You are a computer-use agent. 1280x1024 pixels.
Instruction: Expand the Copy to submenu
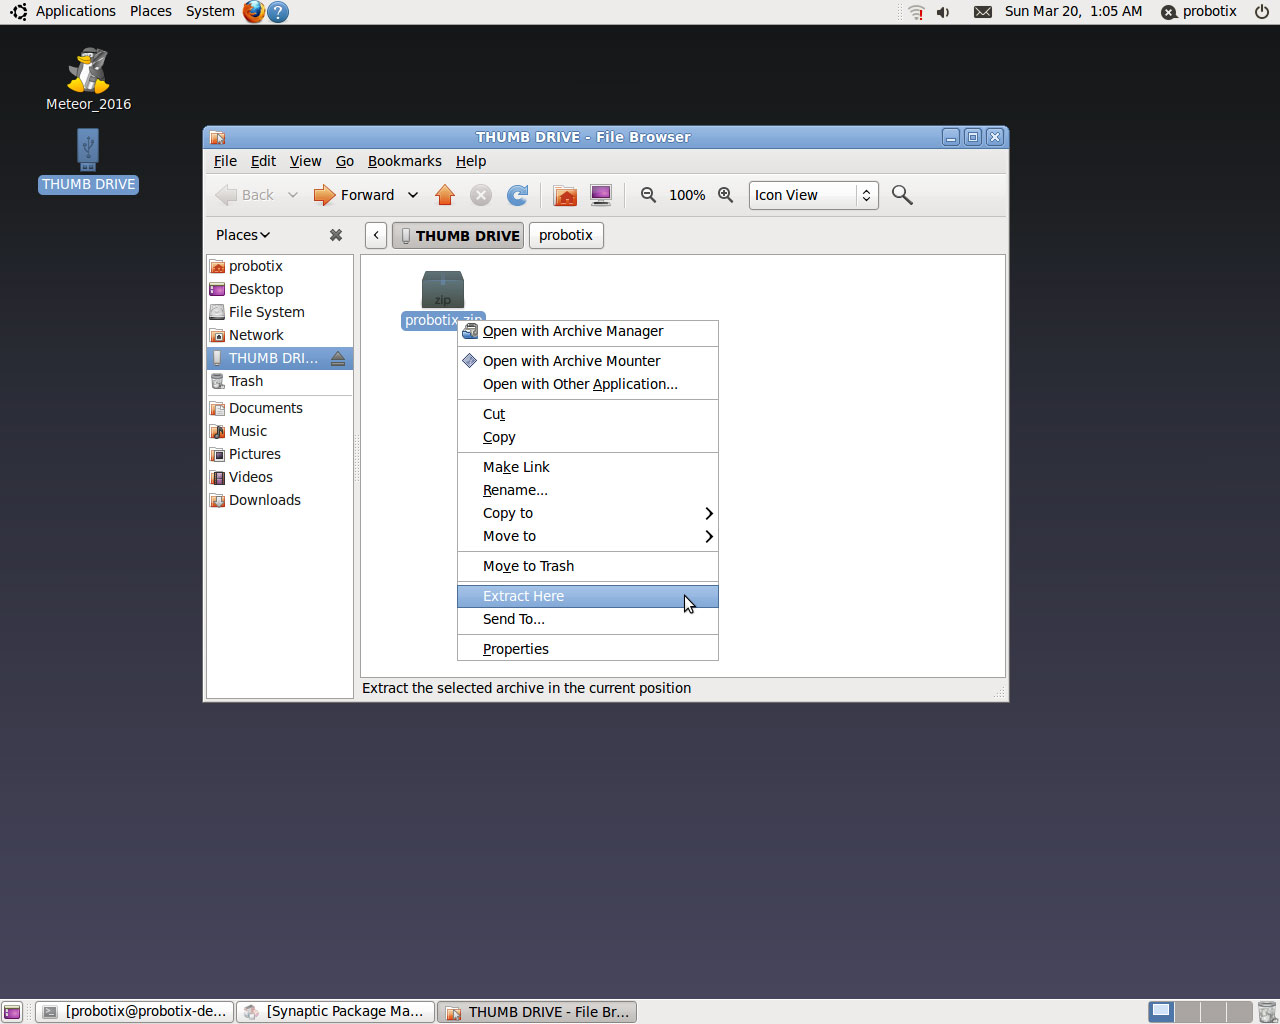[587, 513]
